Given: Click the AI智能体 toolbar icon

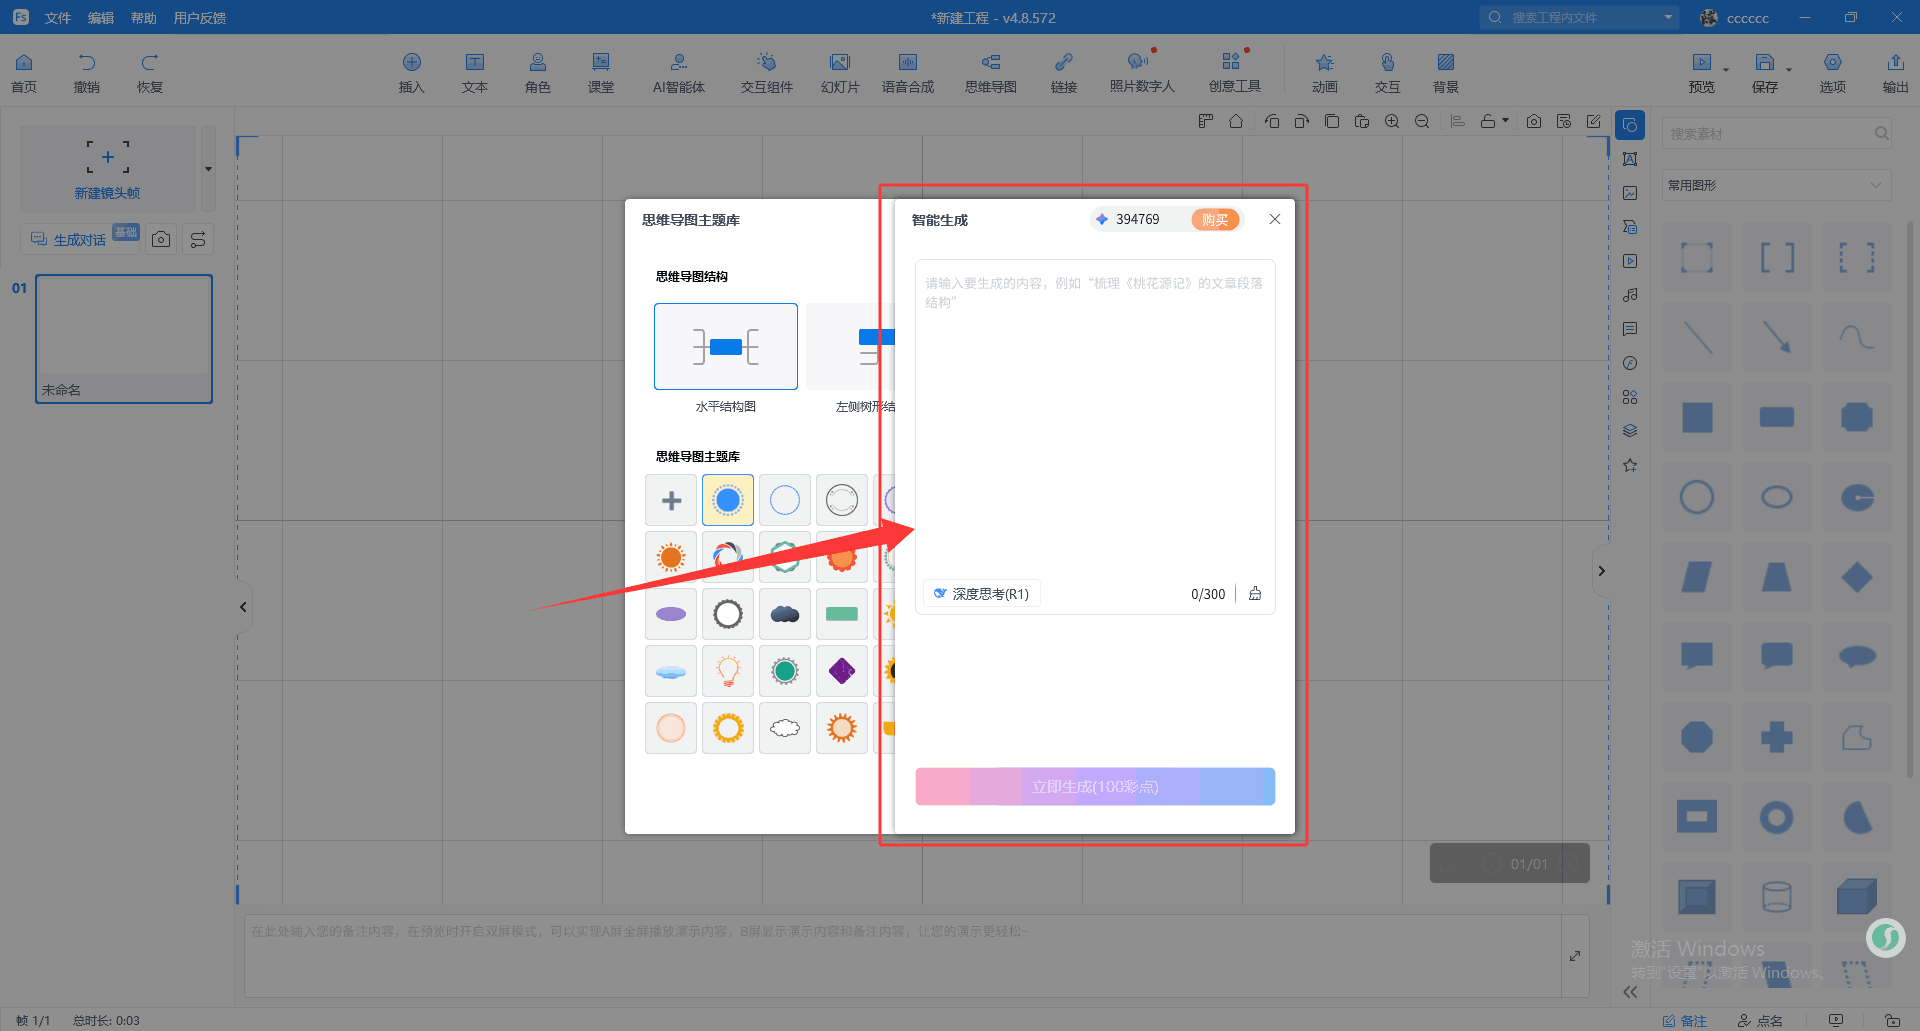Looking at the screenshot, I should [678, 72].
